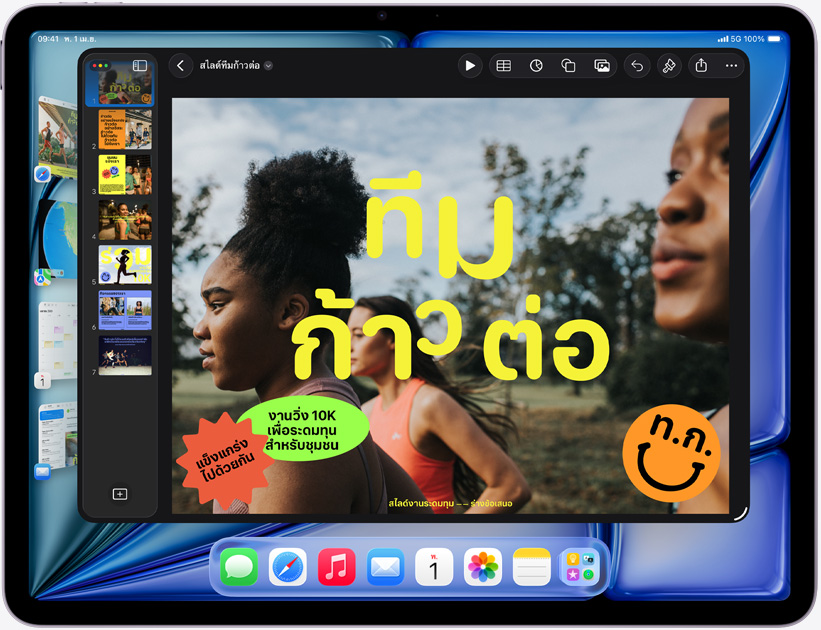
Task: Insert media using the Photos icon
Action: click(x=602, y=65)
